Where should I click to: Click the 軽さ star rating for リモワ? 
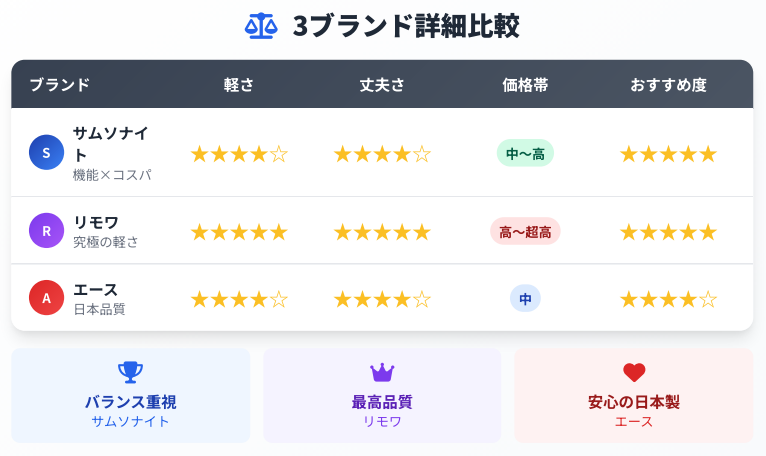[239, 232]
